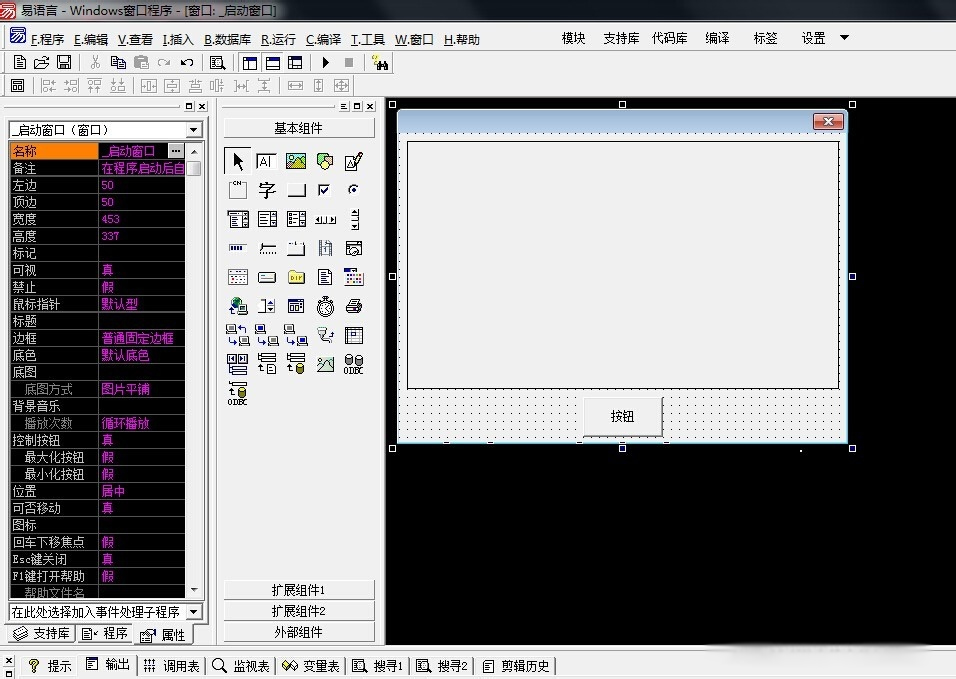This screenshot has height=679, width=956.
Task: Select the Edit Box component icon
Action: (267, 161)
